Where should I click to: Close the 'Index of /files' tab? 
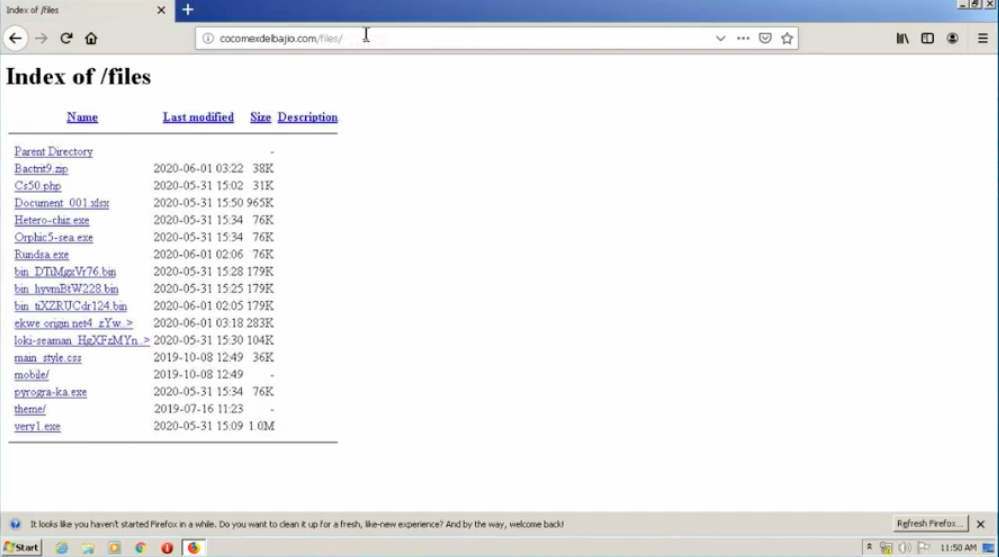(161, 10)
